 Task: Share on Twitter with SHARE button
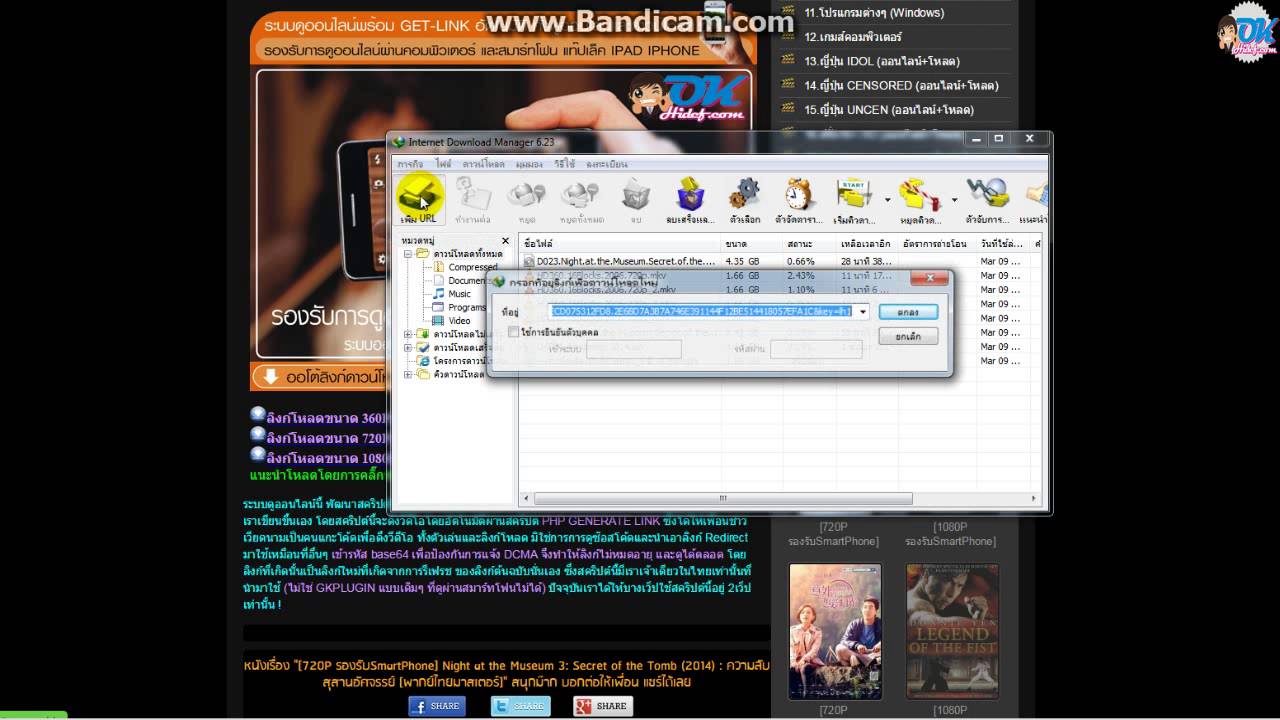[x=520, y=706]
